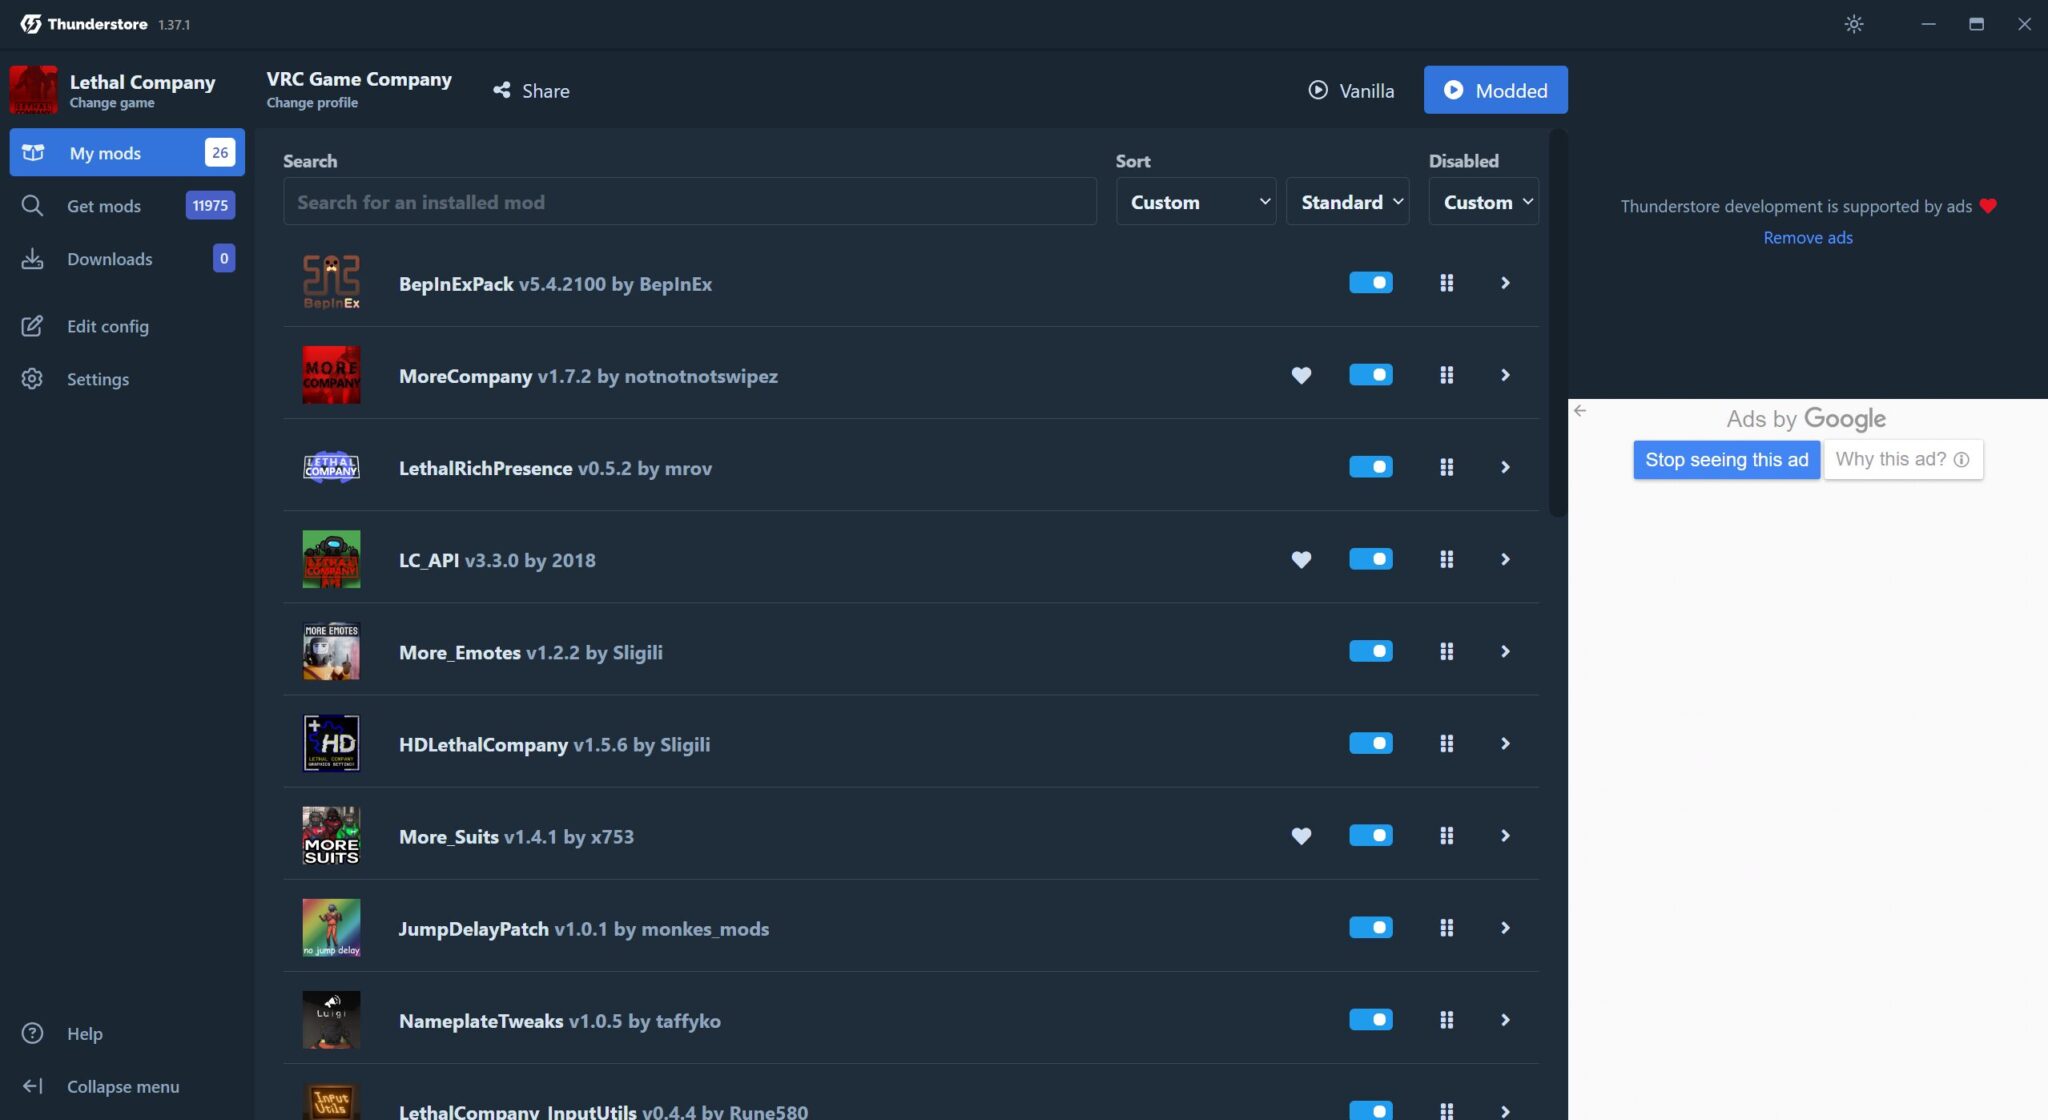
Task: Open the Downloads section
Action: coord(109,258)
